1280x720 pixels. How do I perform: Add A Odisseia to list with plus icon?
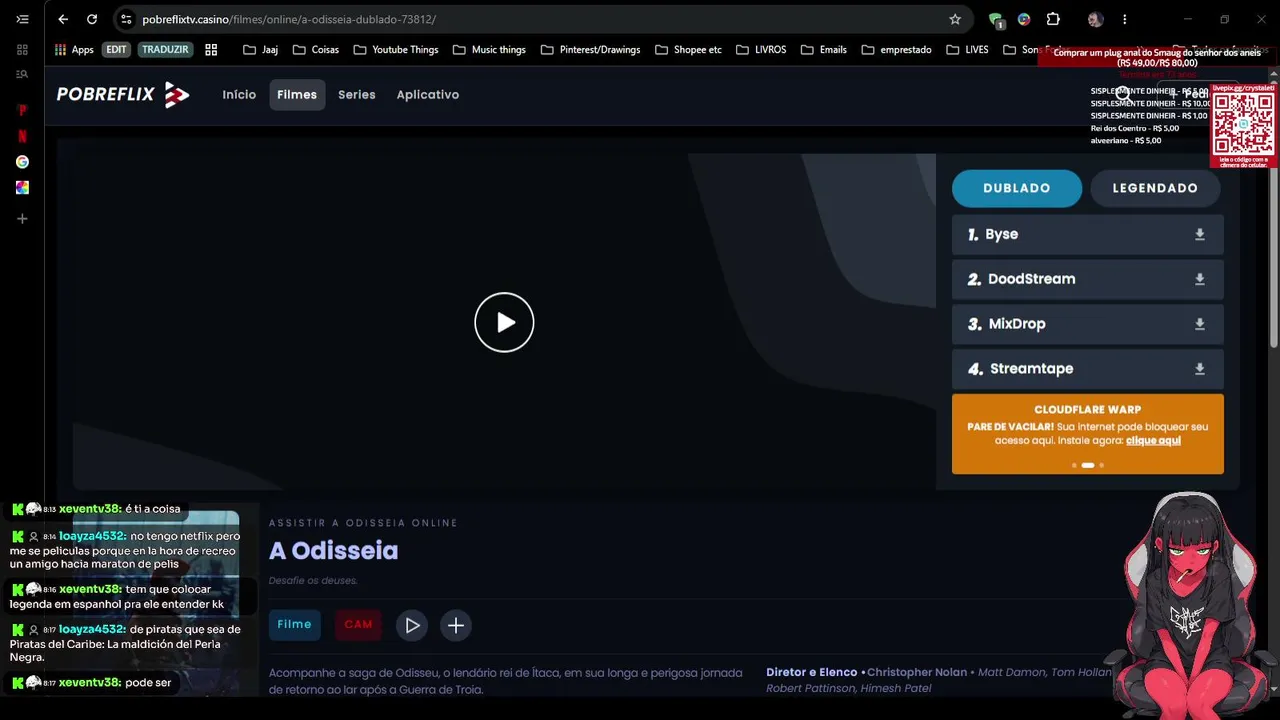[455, 625]
